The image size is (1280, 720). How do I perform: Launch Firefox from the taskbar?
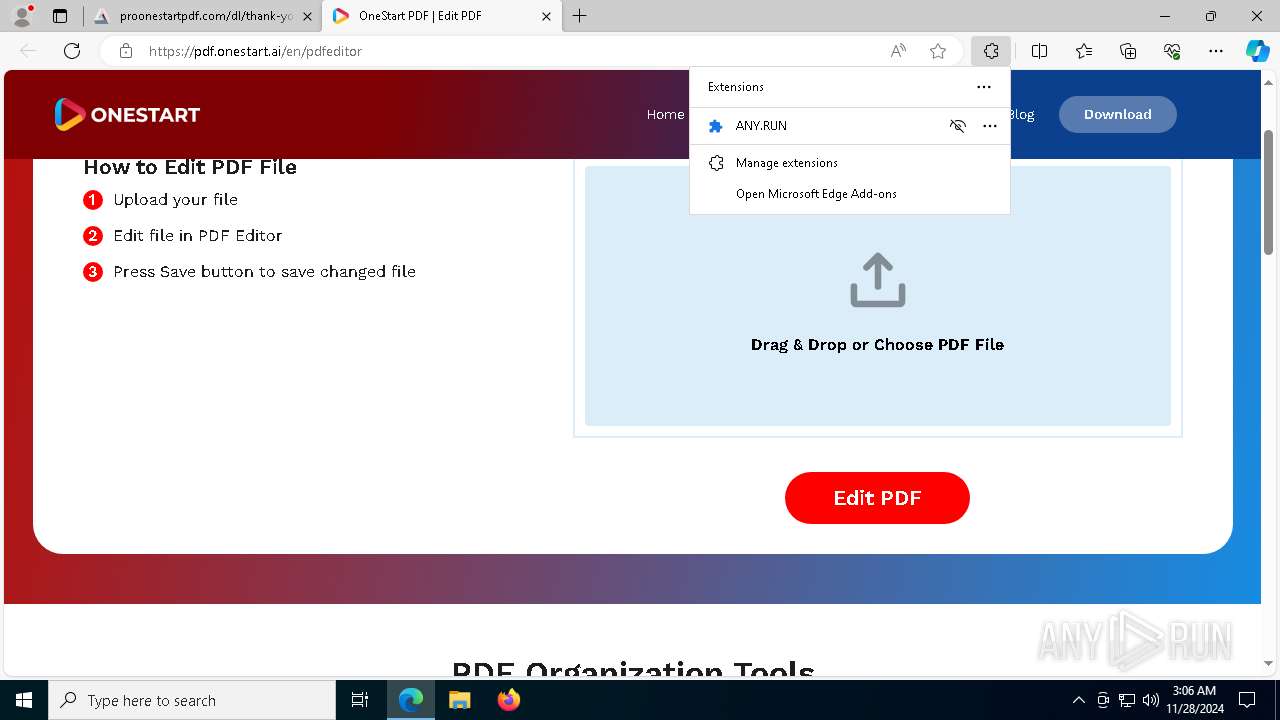point(508,700)
